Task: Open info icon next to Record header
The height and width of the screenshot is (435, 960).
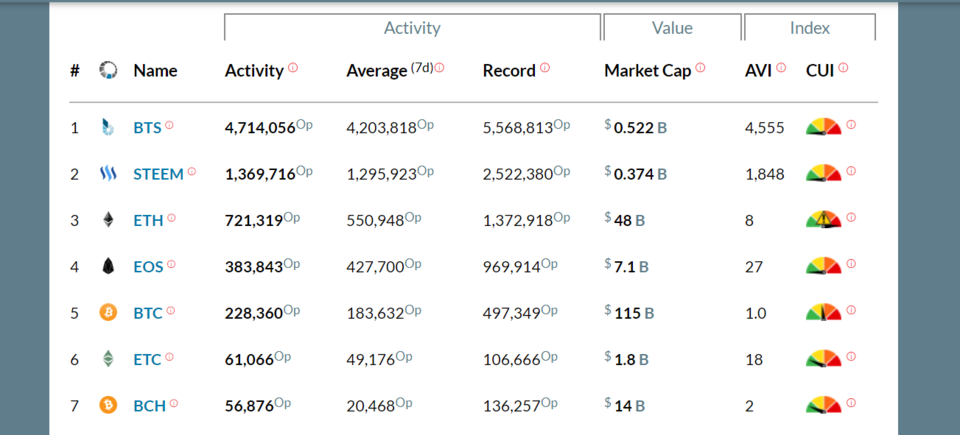Action: (545, 67)
